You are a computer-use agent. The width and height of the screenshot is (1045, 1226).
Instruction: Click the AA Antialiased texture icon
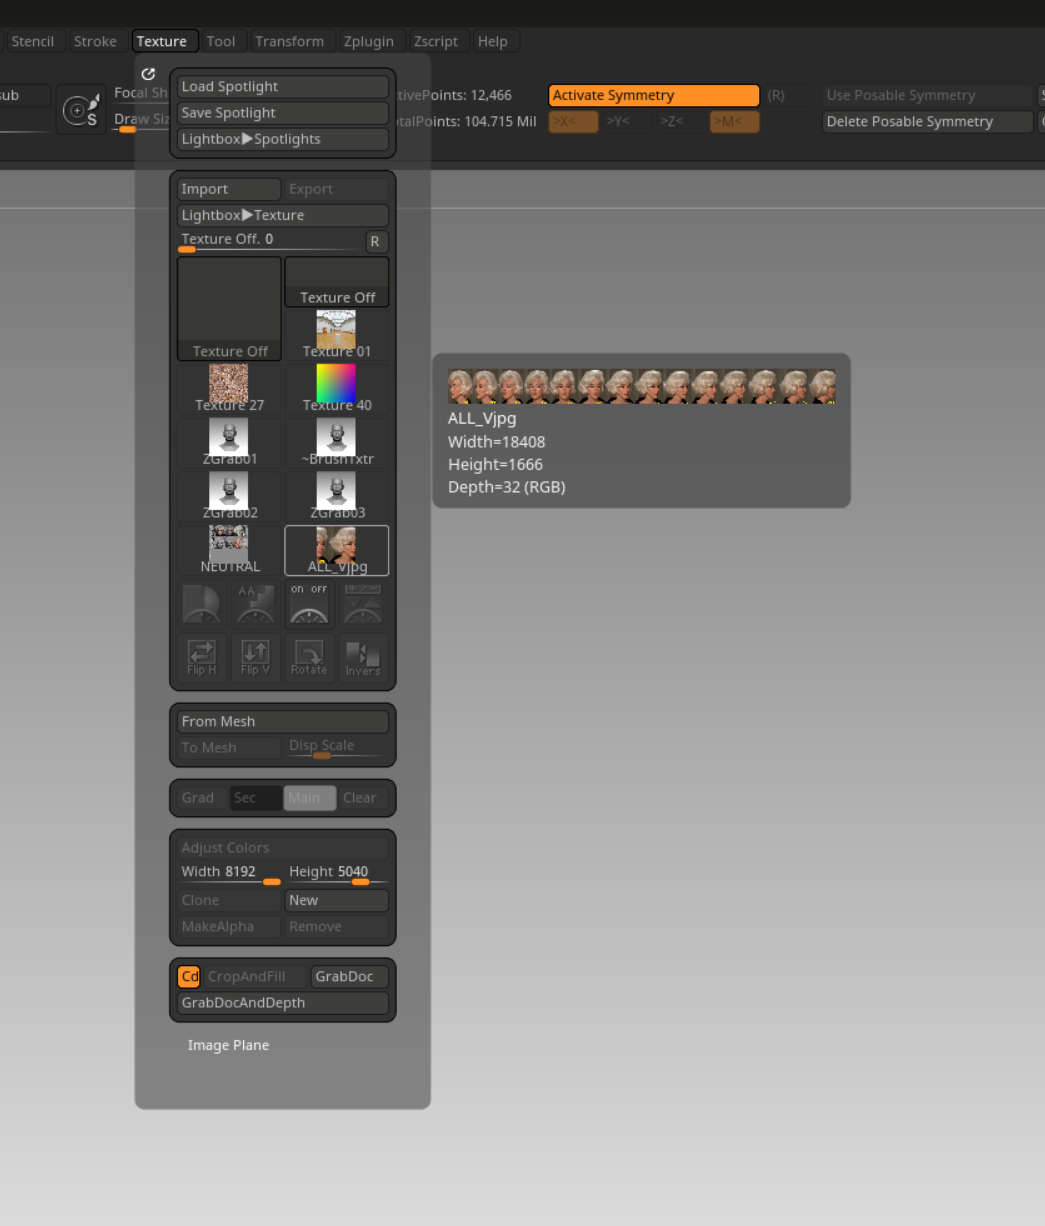coord(256,604)
